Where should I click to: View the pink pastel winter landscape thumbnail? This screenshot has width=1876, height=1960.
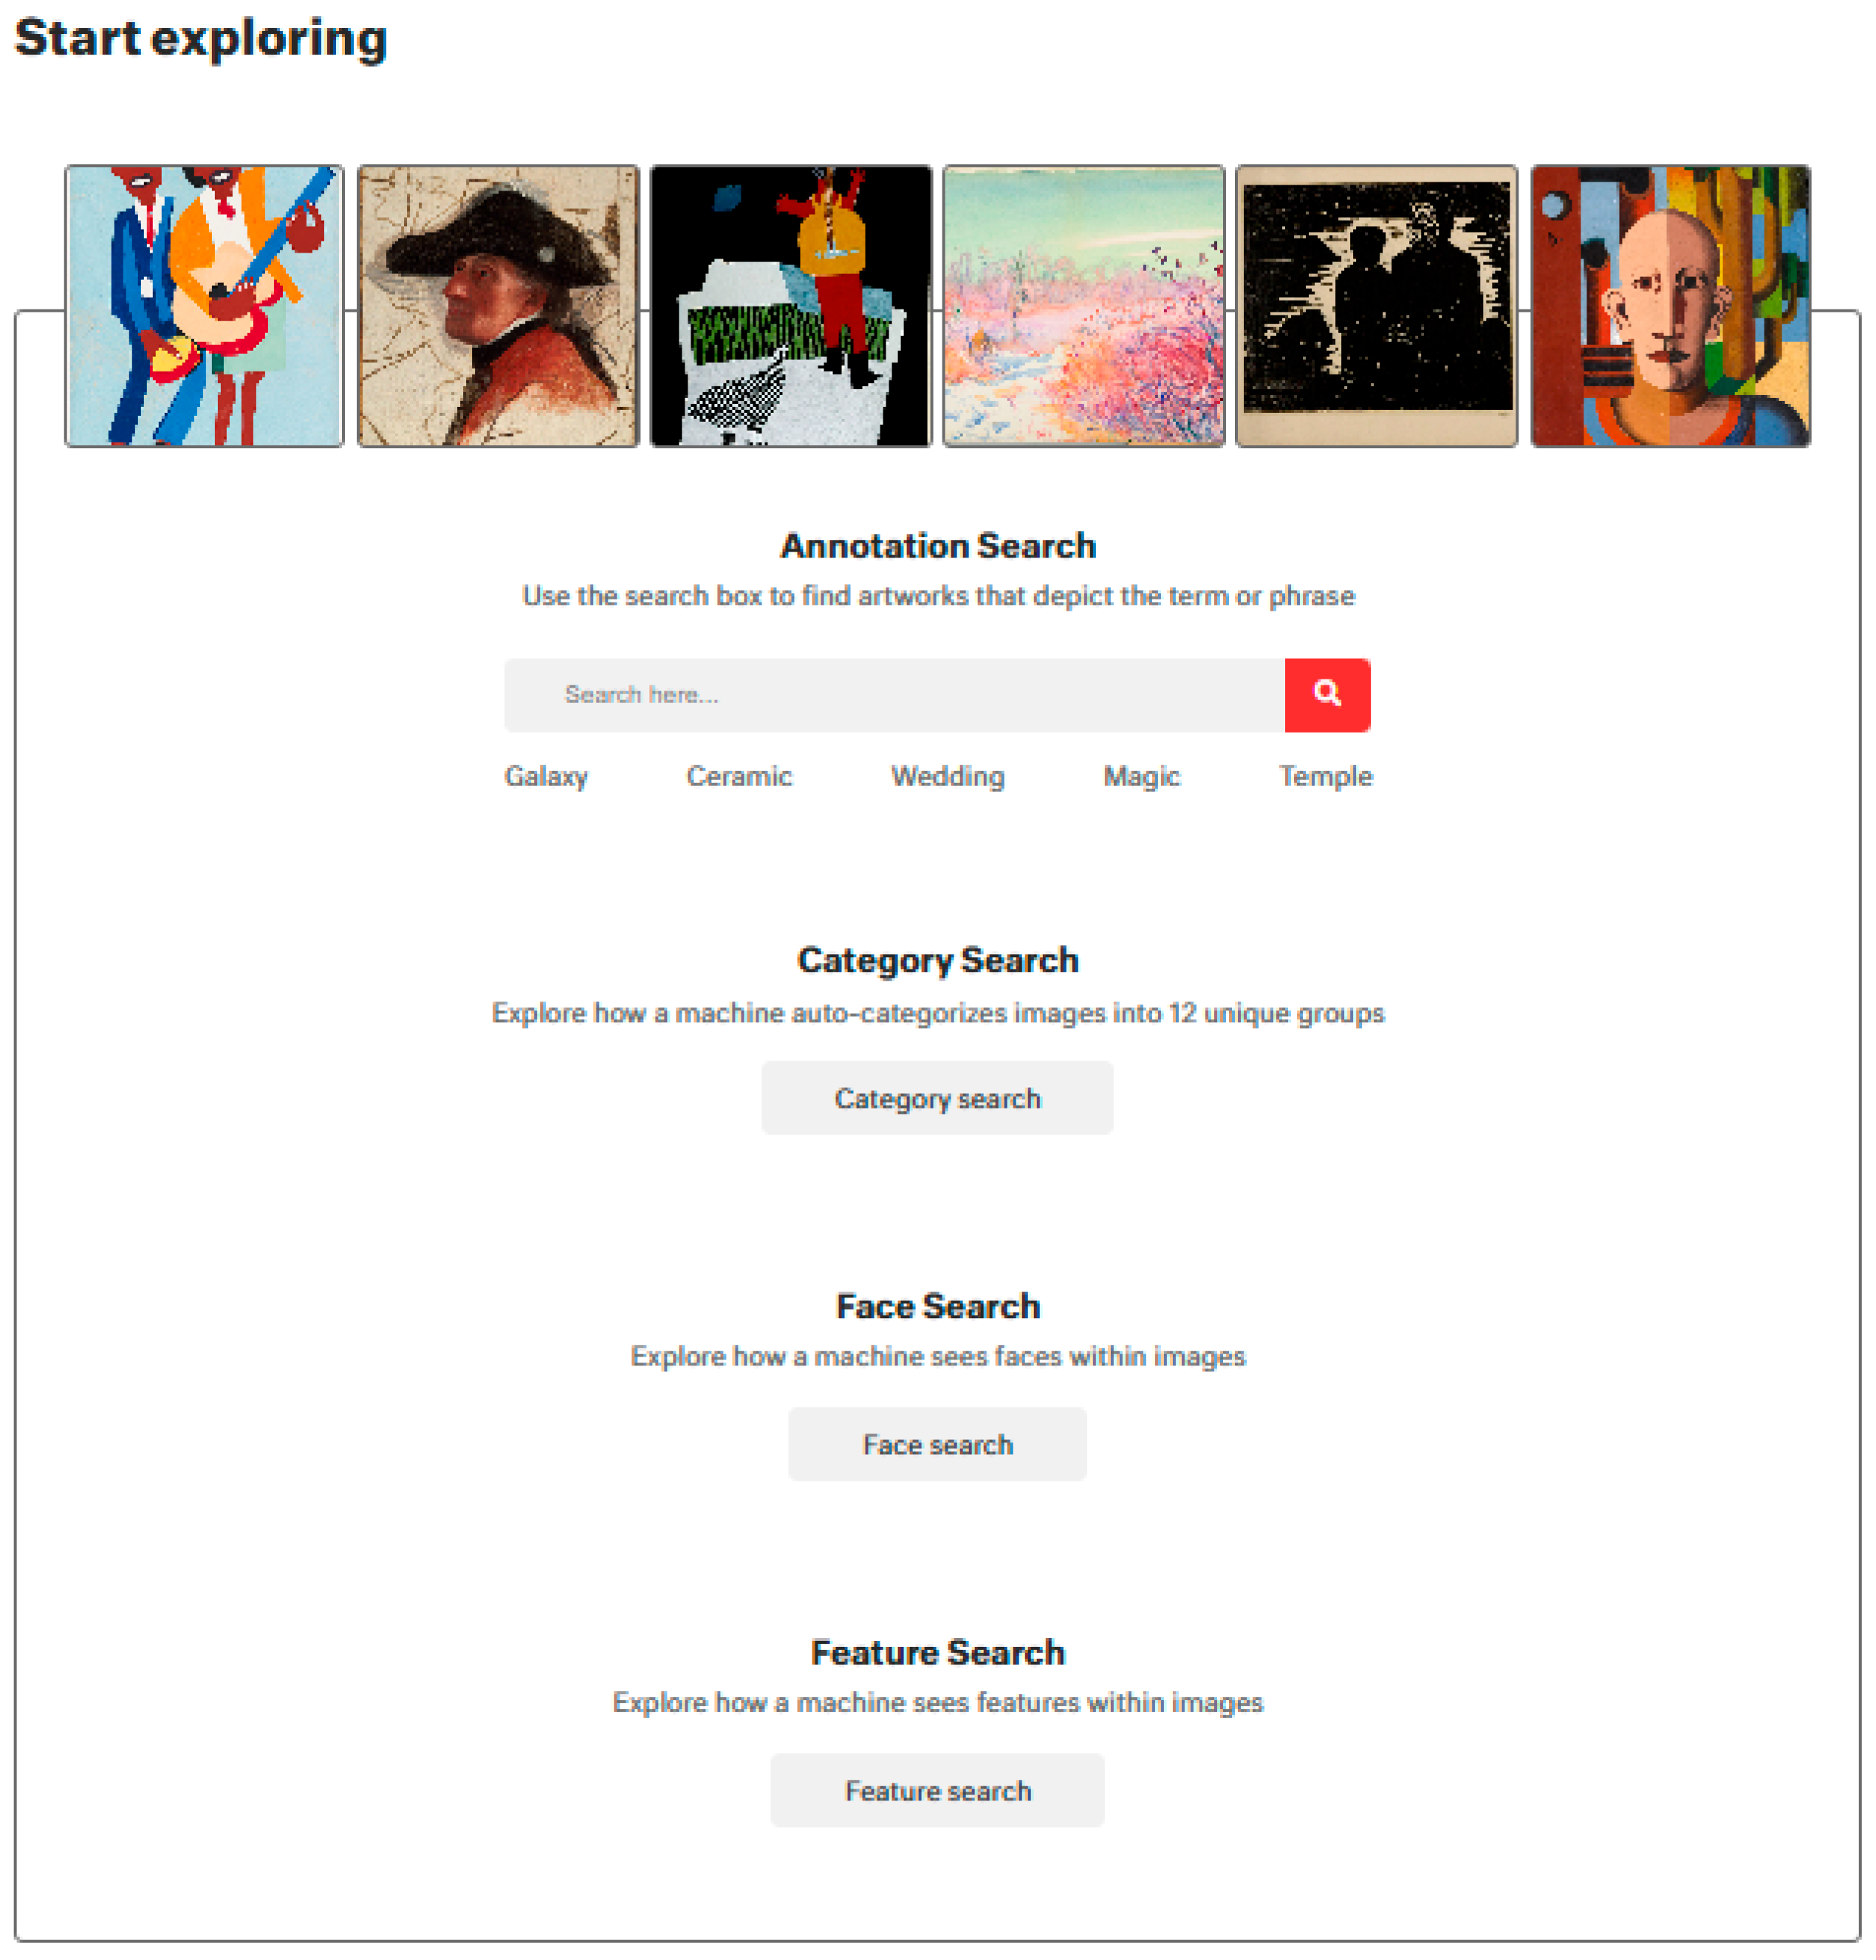1084,306
